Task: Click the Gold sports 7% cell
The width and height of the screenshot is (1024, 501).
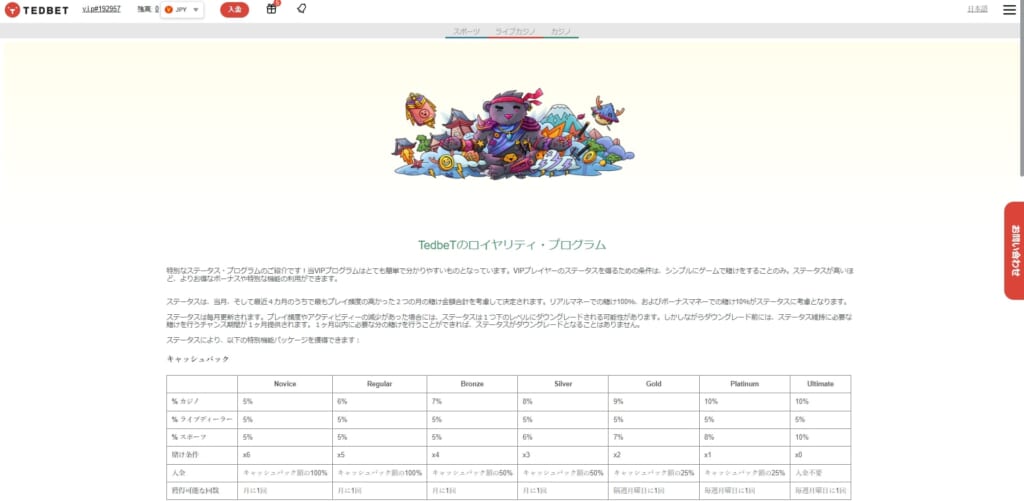Action: [x=654, y=437]
